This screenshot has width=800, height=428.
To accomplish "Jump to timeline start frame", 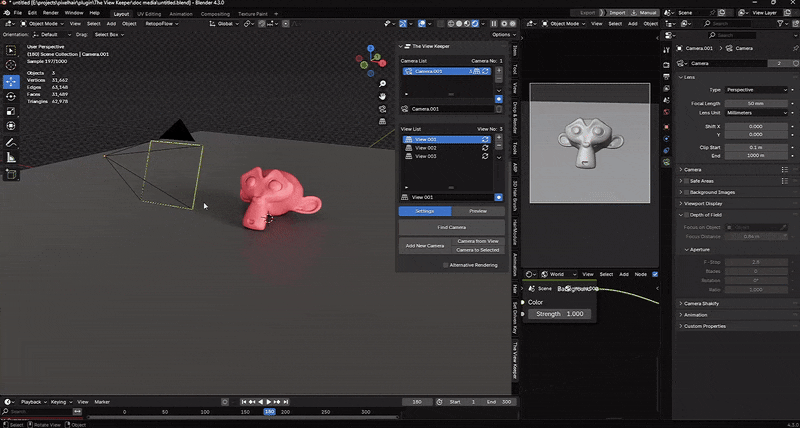I will (x=244, y=402).
